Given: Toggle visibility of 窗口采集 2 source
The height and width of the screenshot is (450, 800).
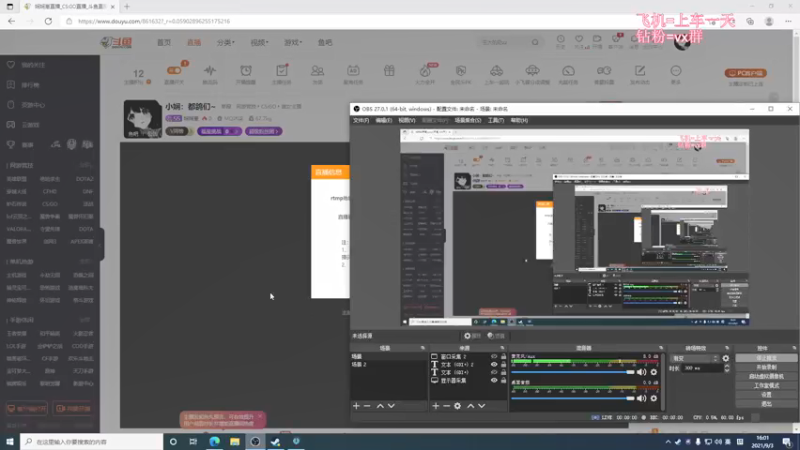Looking at the screenshot, I should tap(493, 357).
